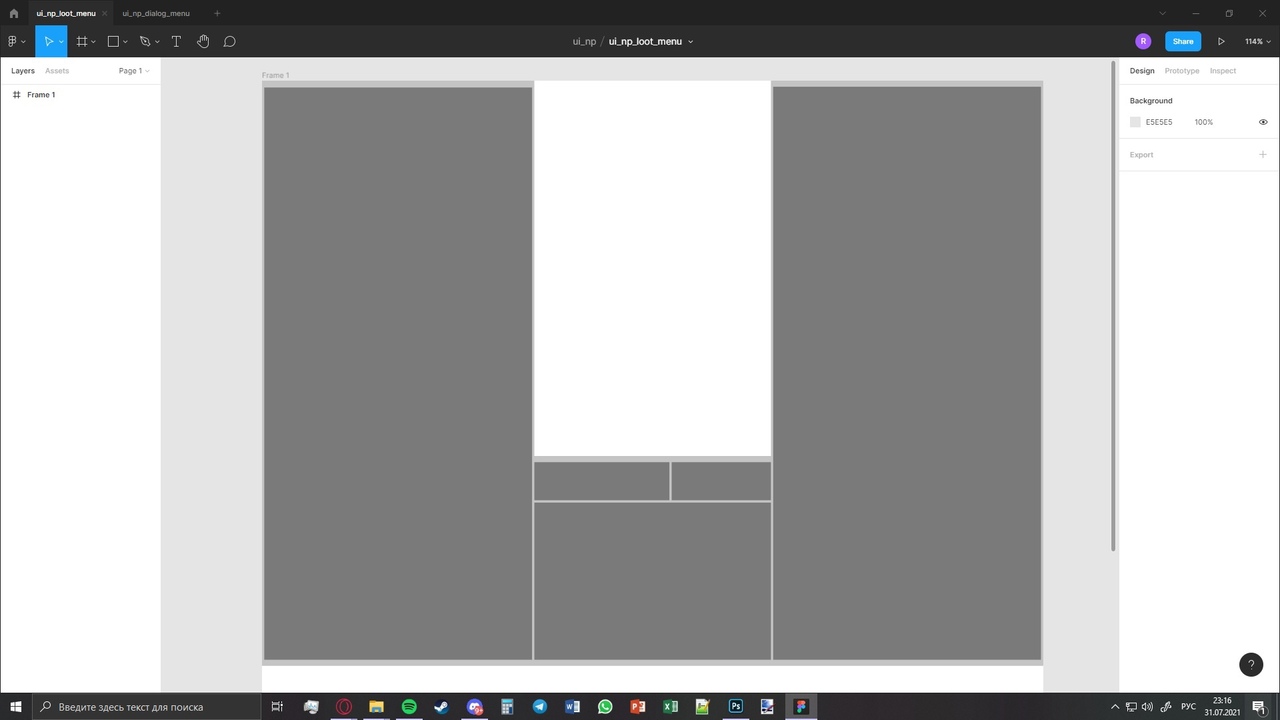Open the 114% zoom dropdown
This screenshot has width=1280, height=720.
point(1257,41)
